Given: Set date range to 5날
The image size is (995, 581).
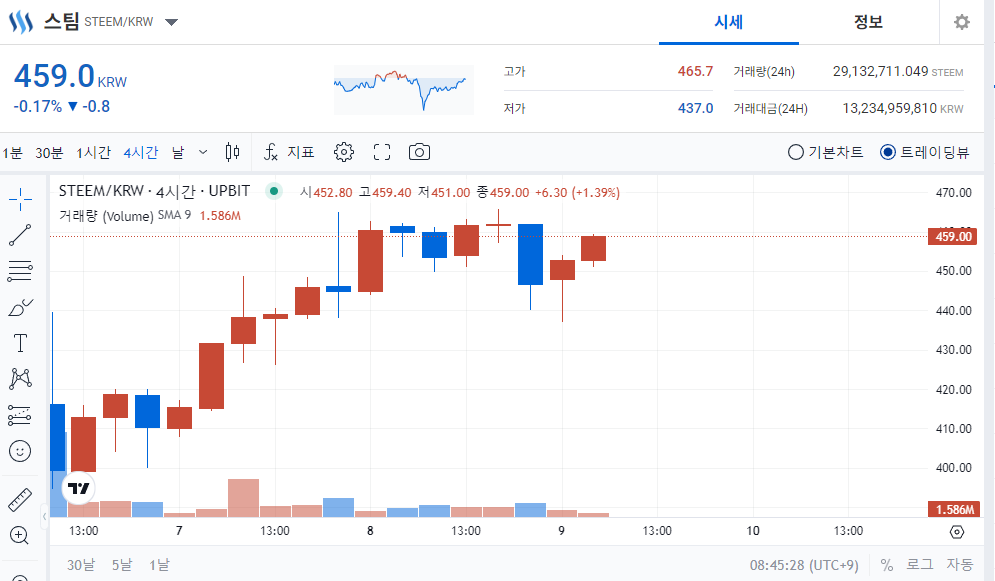Looking at the screenshot, I should tap(122, 565).
